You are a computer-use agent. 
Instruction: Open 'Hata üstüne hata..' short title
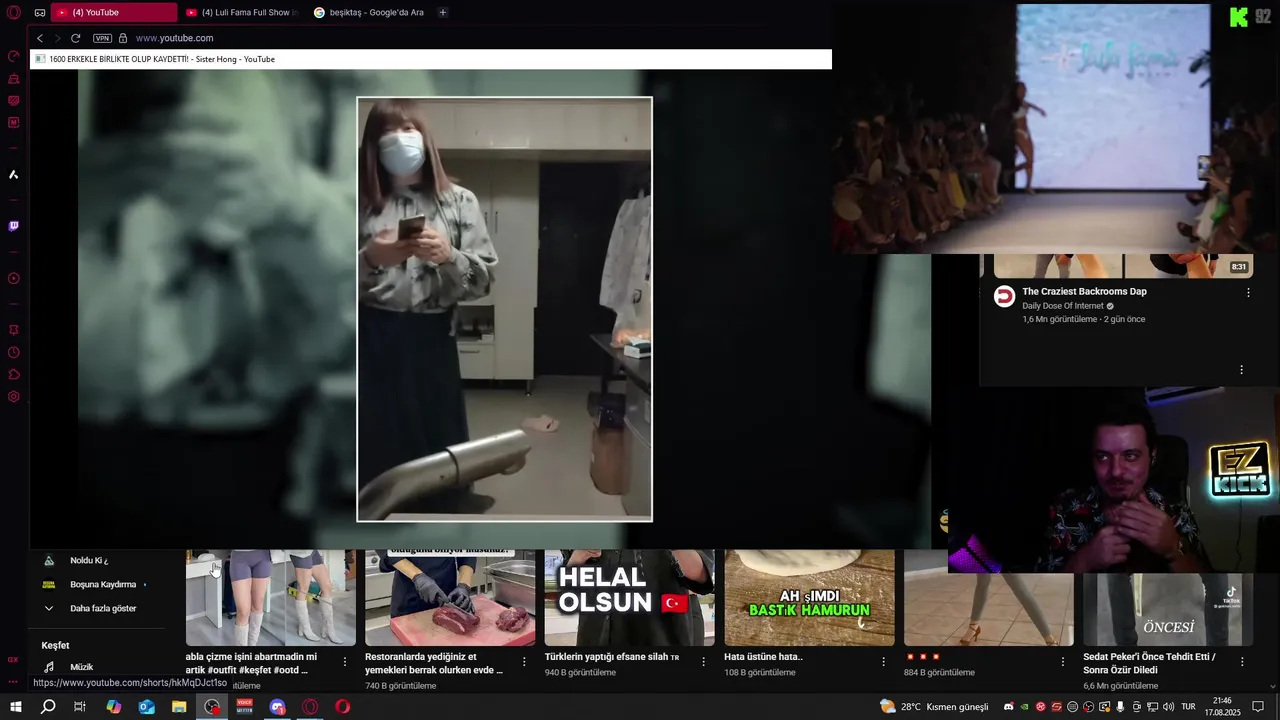click(764, 658)
